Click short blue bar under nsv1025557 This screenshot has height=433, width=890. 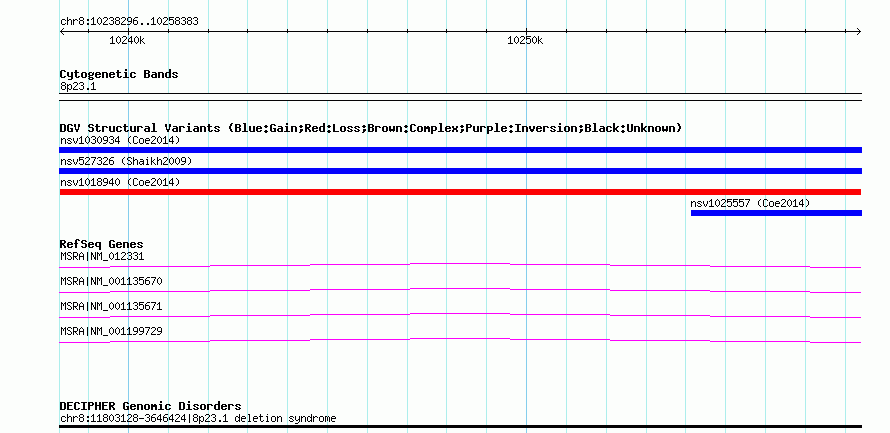776,213
